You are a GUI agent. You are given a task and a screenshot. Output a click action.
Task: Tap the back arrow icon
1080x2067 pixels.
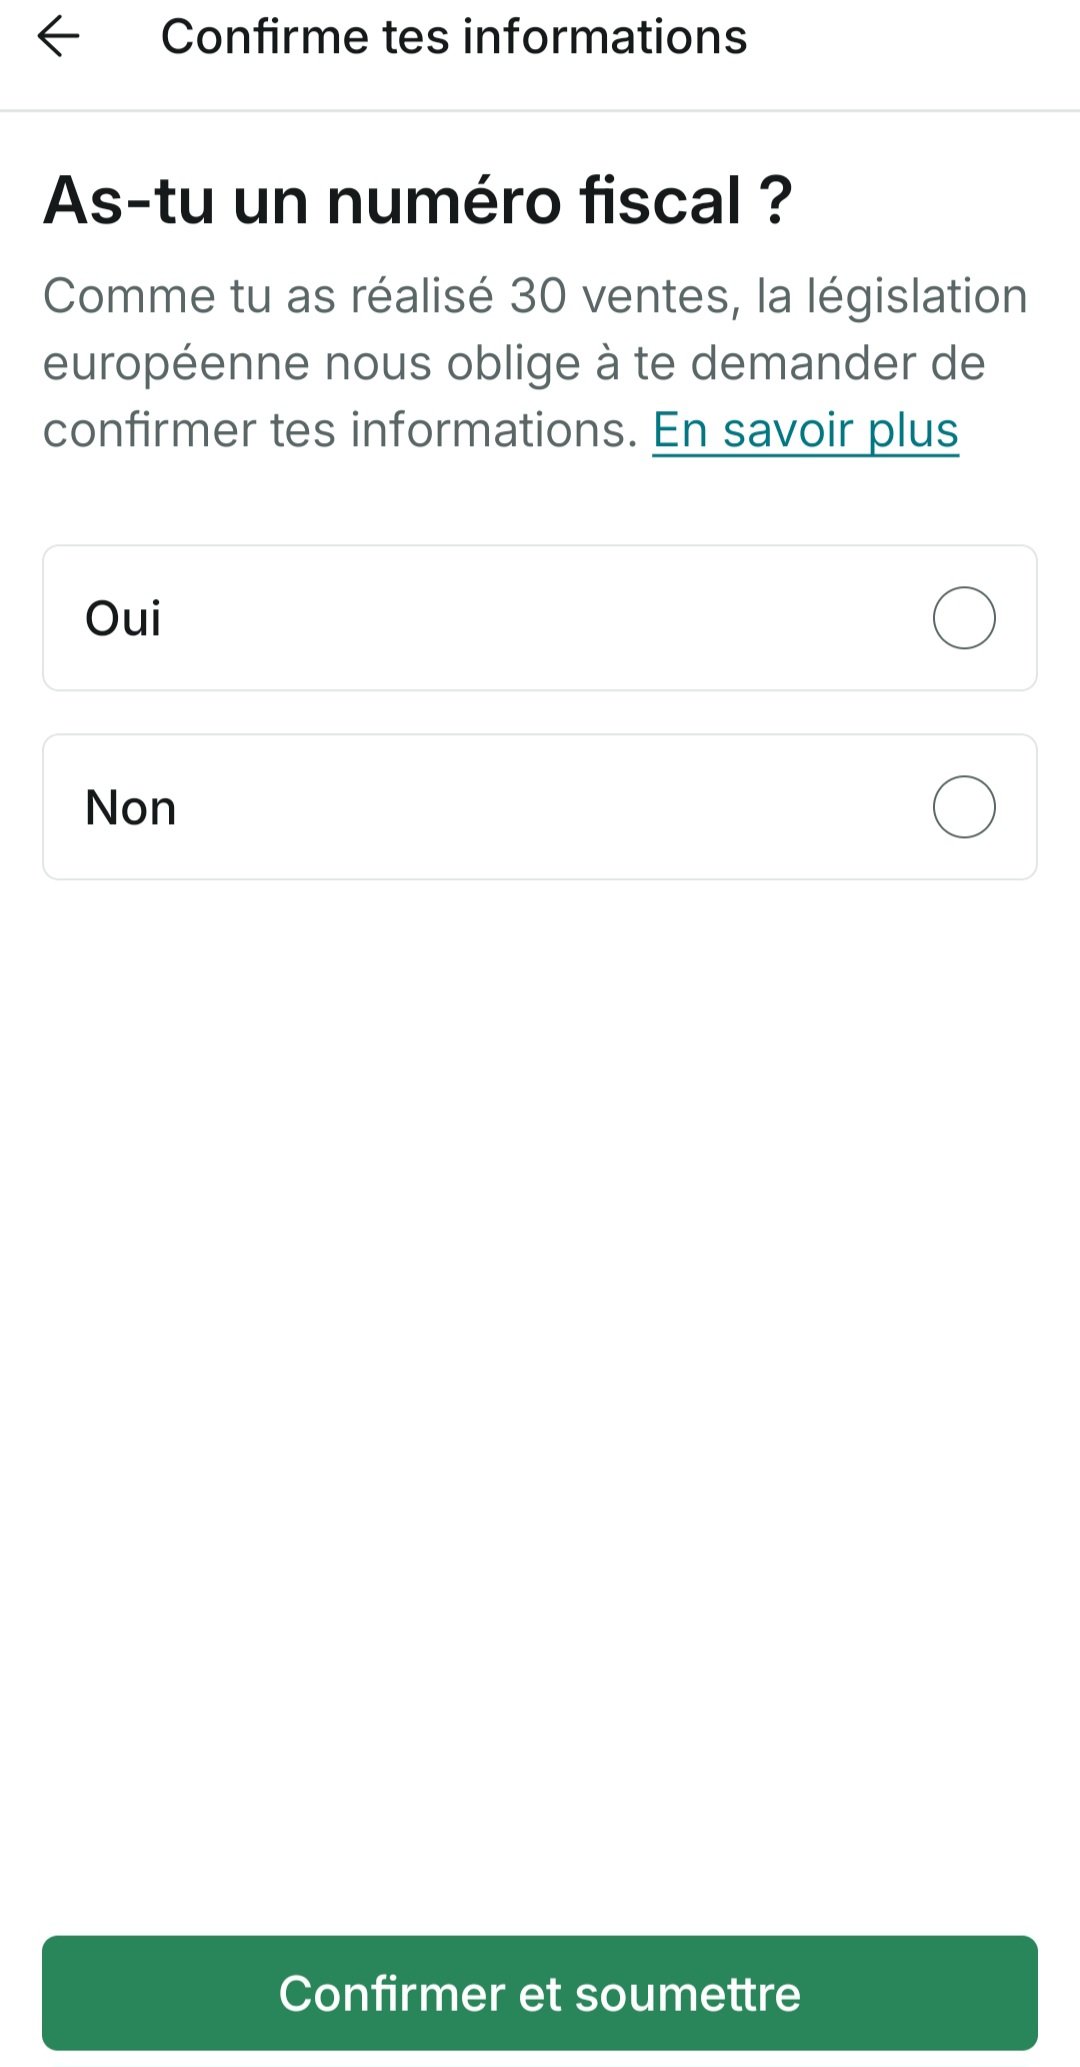coord(58,37)
